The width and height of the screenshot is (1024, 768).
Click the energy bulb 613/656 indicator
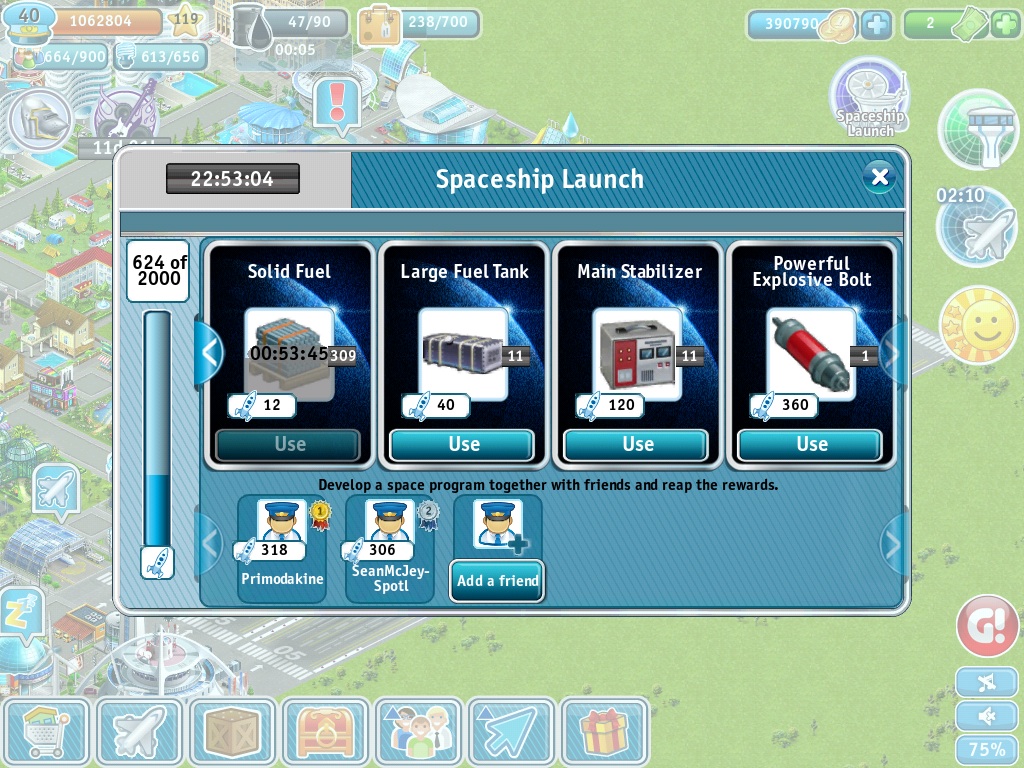click(161, 57)
